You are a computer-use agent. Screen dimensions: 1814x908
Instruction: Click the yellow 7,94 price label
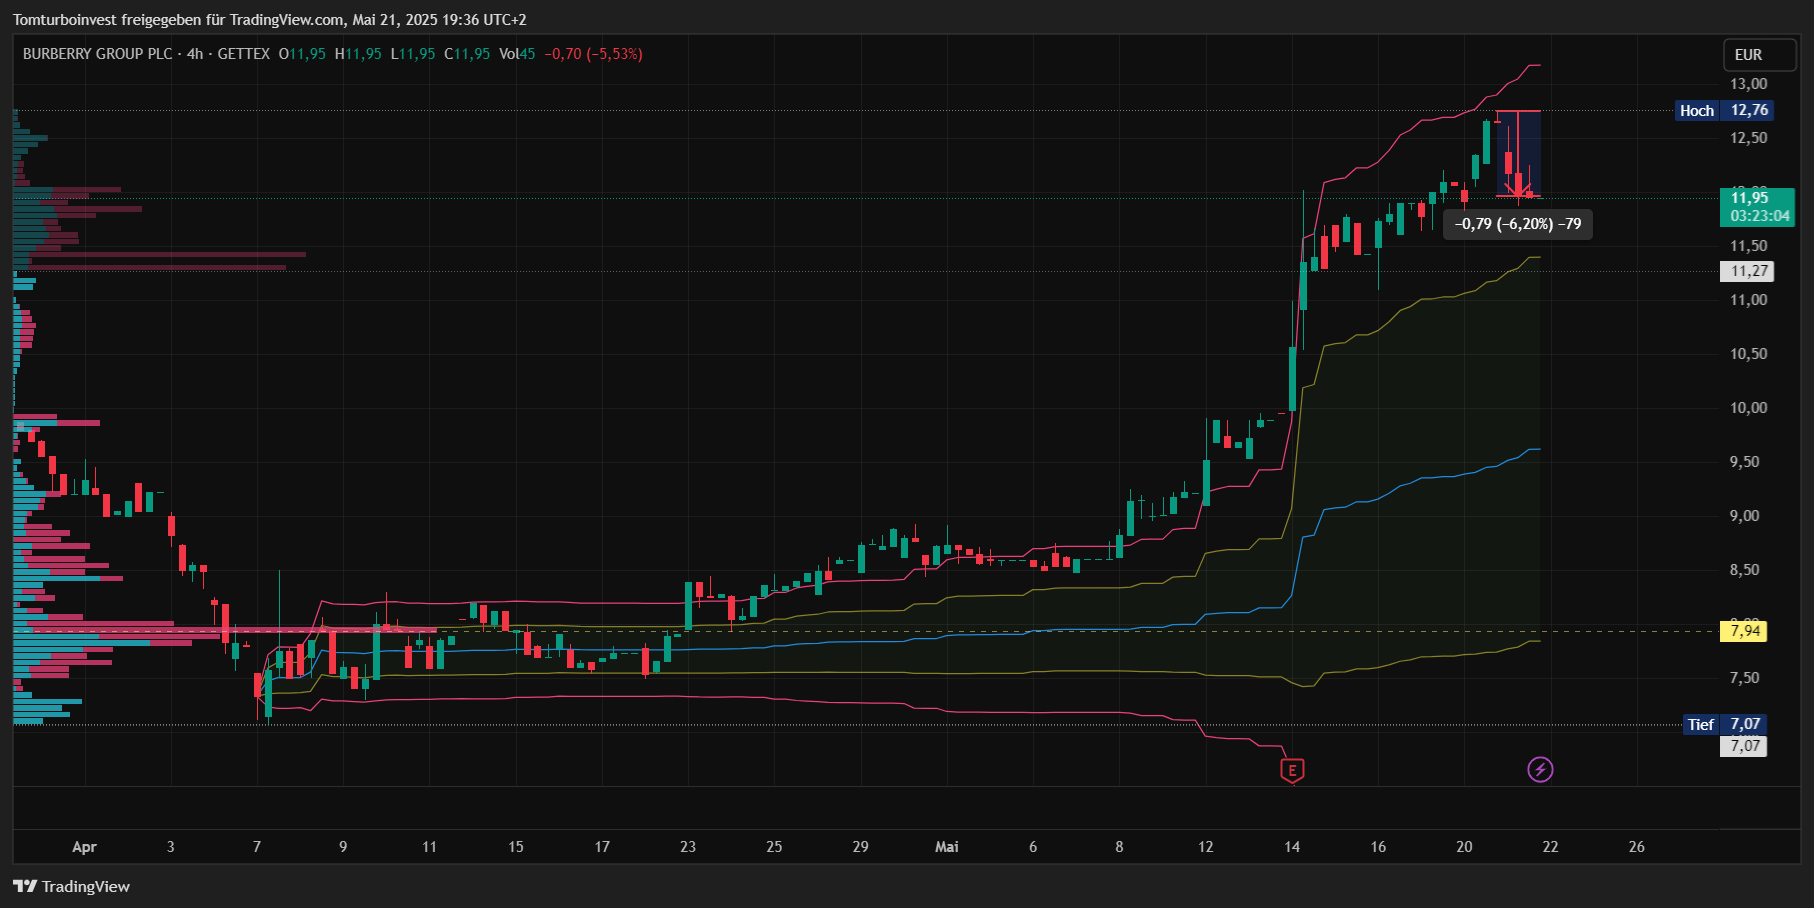[1743, 631]
